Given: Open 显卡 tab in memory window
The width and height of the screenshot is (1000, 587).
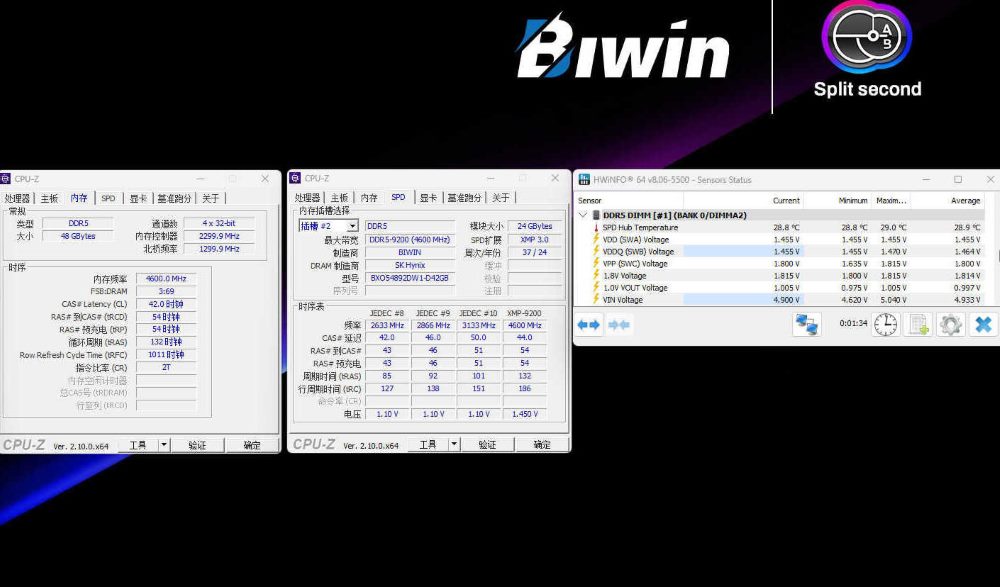Looking at the screenshot, I should click(138, 198).
